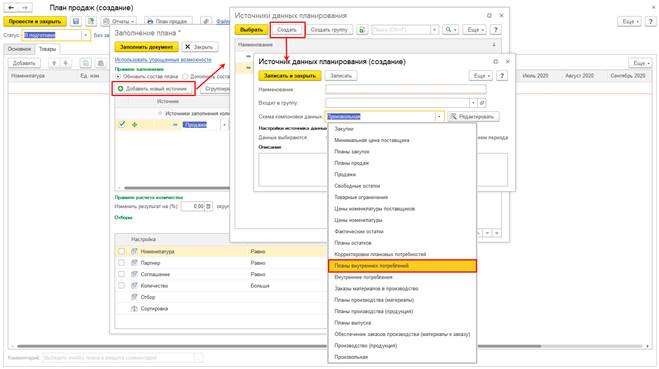The height and width of the screenshot is (369, 659).
Task: Select the Обновить состав плана radio button
Action: [118, 76]
